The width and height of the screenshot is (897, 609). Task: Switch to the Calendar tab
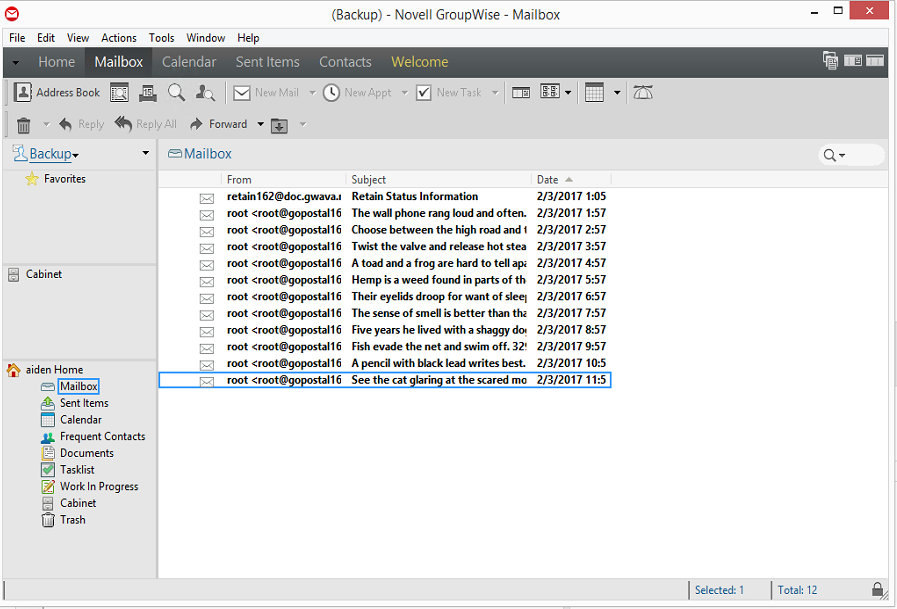pyautogui.click(x=189, y=62)
